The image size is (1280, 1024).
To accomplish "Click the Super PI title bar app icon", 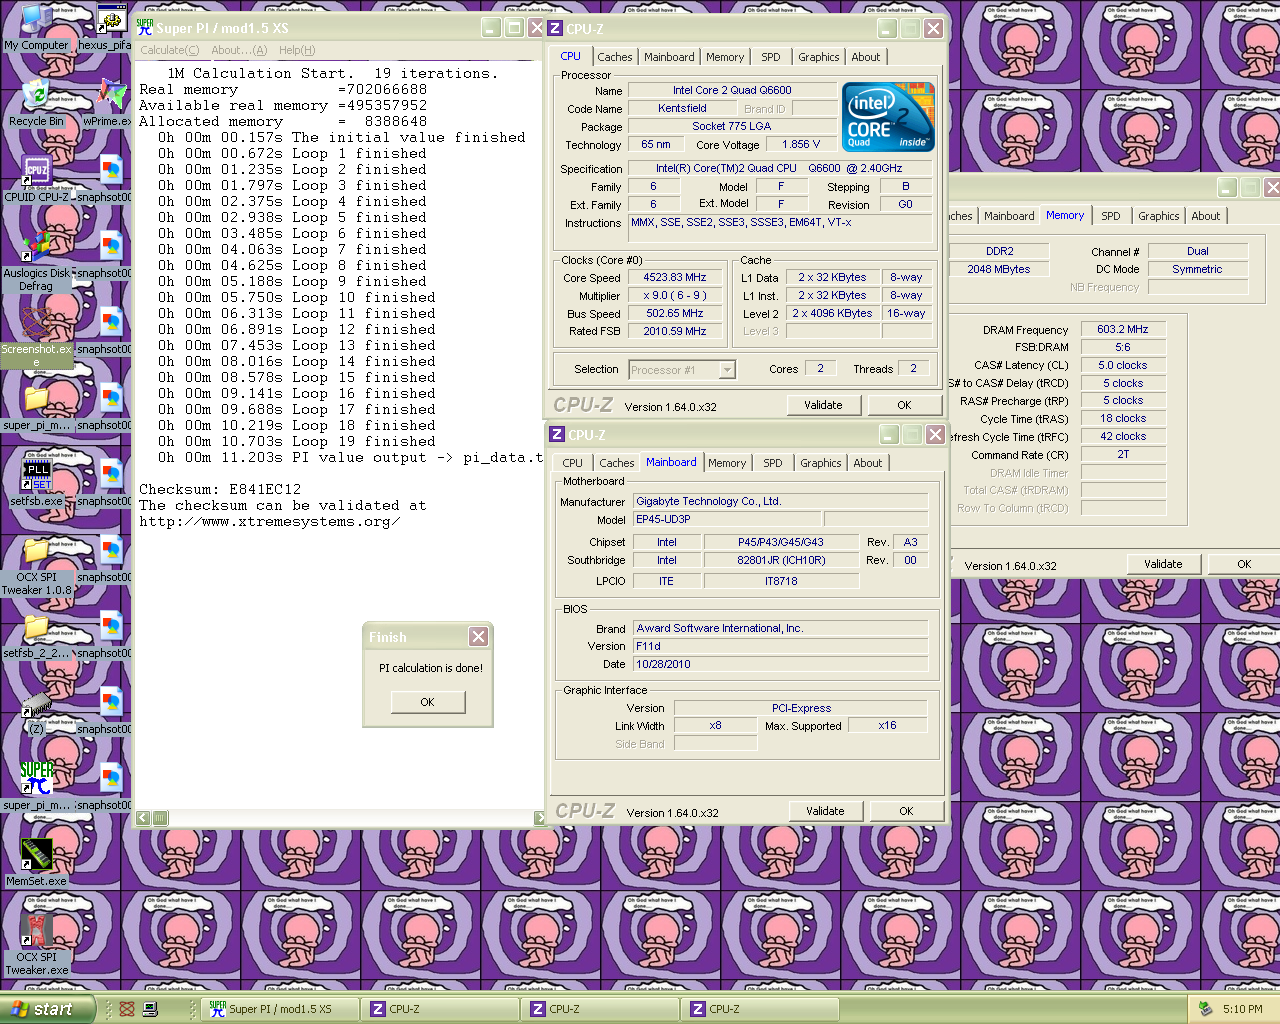I will [144, 27].
